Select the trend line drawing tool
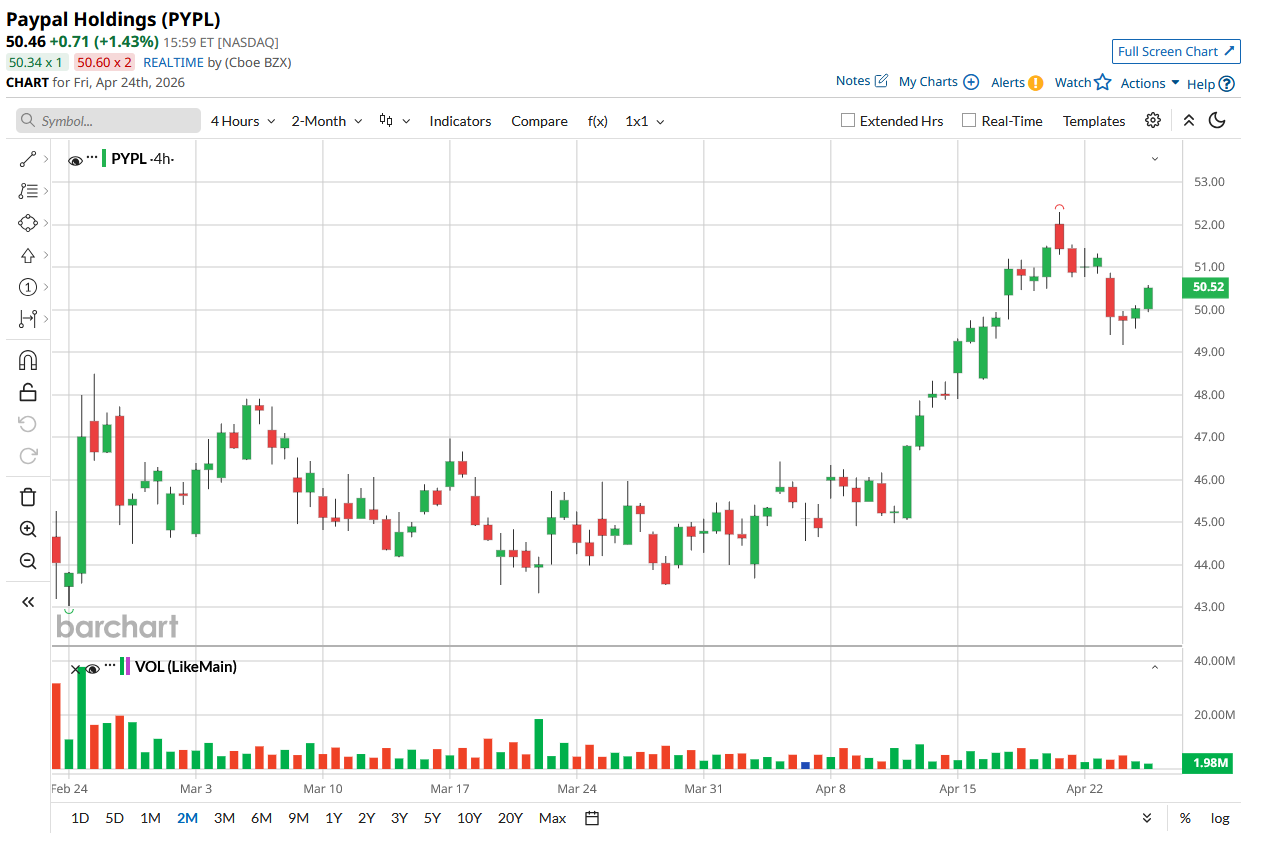 point(28,159)
